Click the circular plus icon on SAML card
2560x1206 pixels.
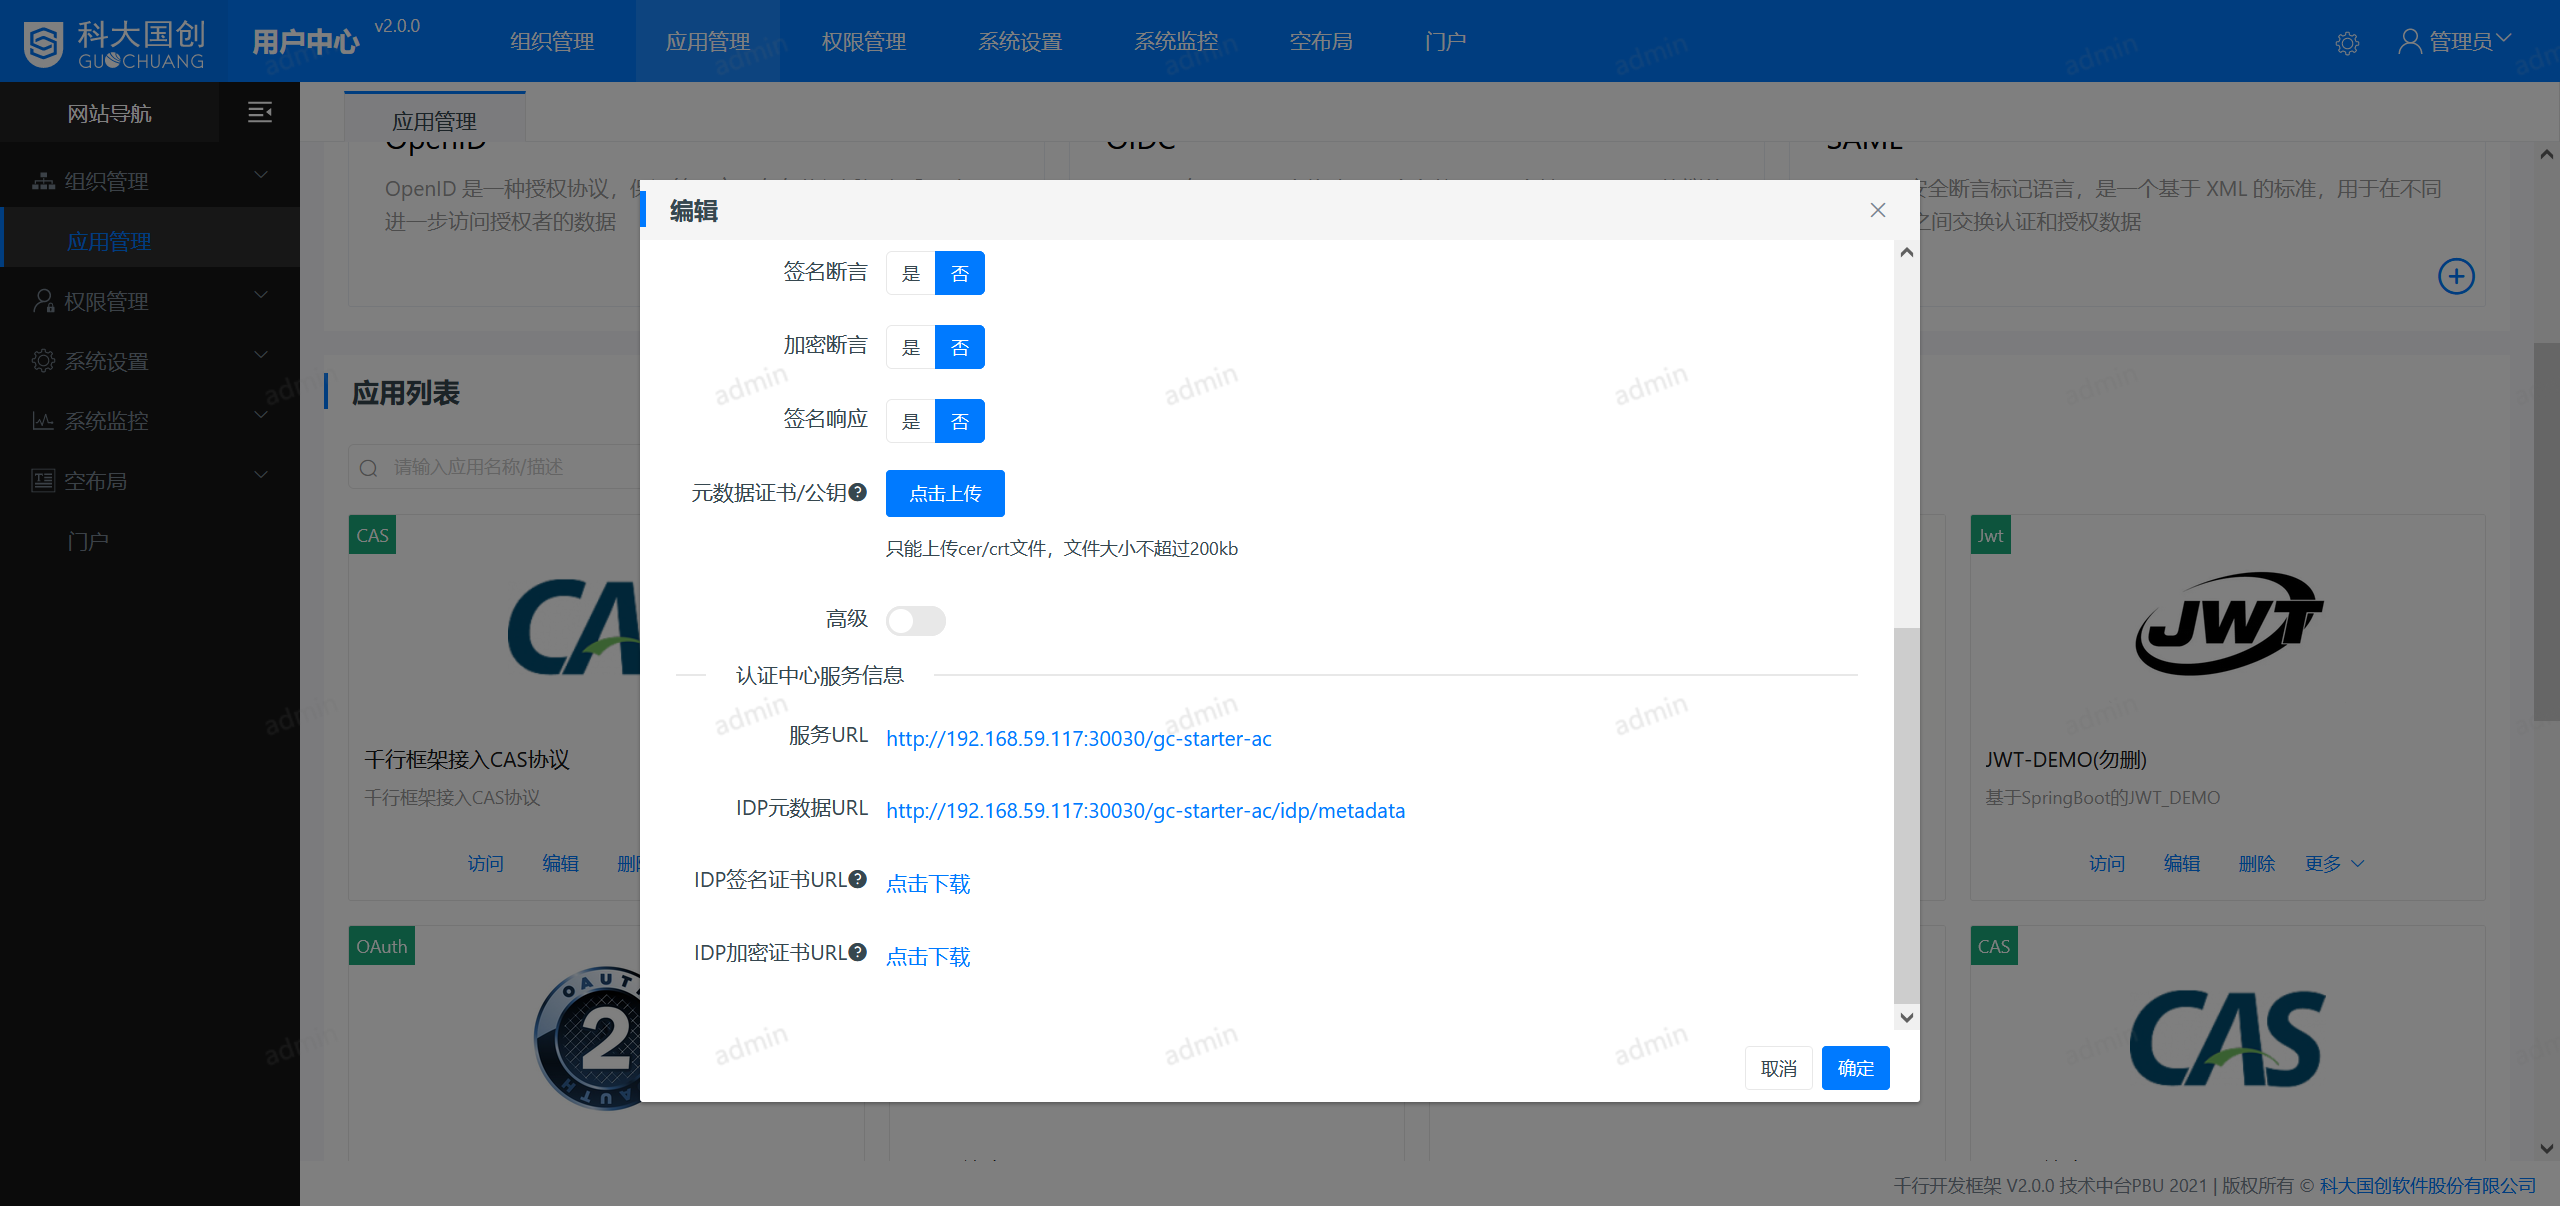click(x=2456, y=276)
